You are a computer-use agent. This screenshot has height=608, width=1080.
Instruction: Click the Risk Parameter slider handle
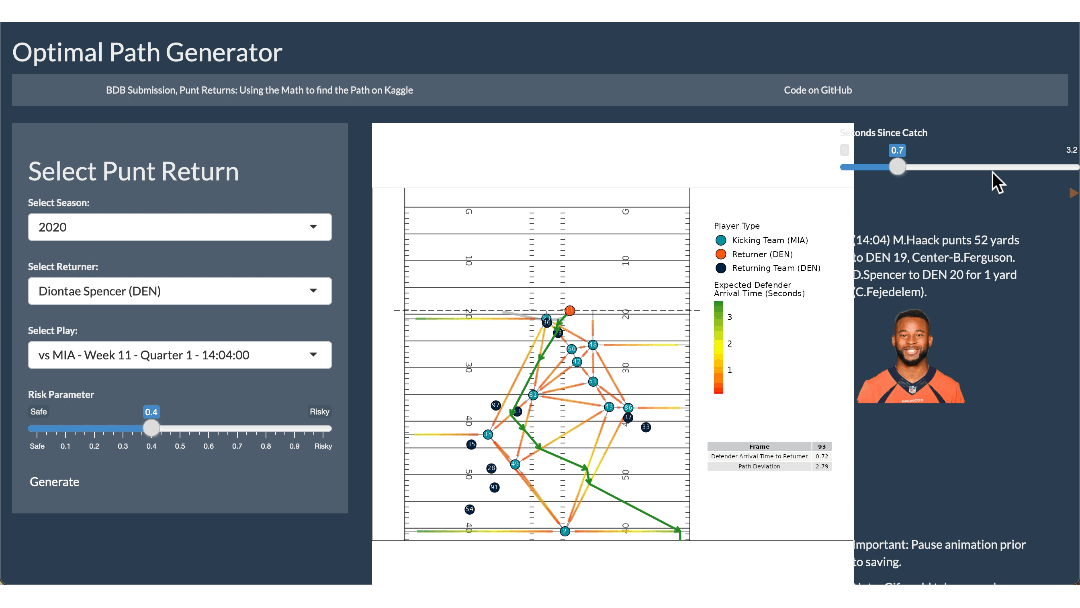click(151, 428)
